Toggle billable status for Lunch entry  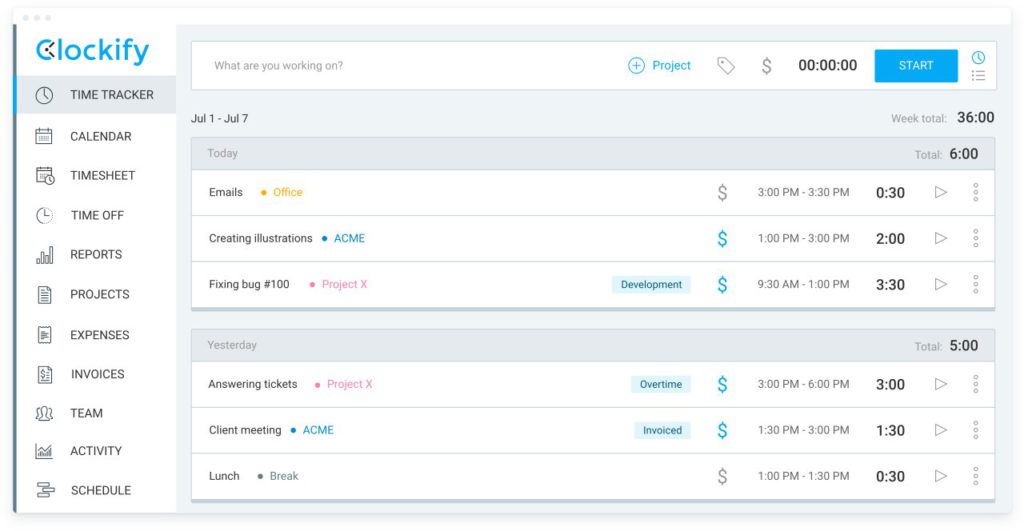(722, 476)
